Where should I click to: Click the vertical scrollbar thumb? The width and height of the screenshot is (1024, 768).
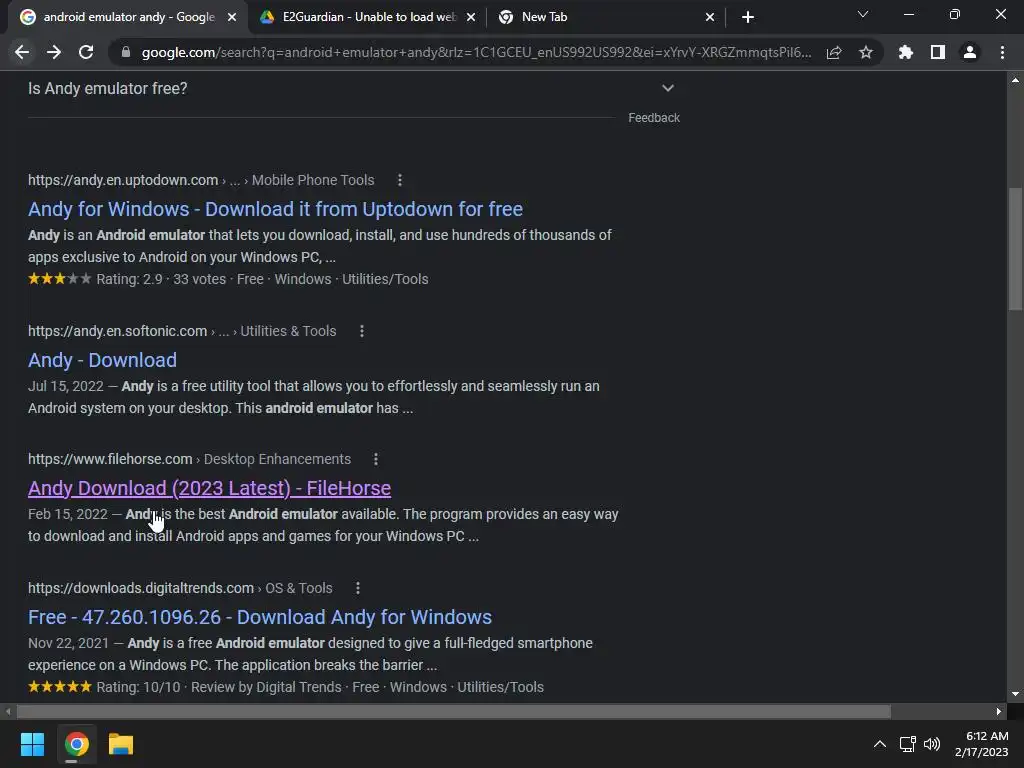pyautogui.click(x=1015, y=249)
